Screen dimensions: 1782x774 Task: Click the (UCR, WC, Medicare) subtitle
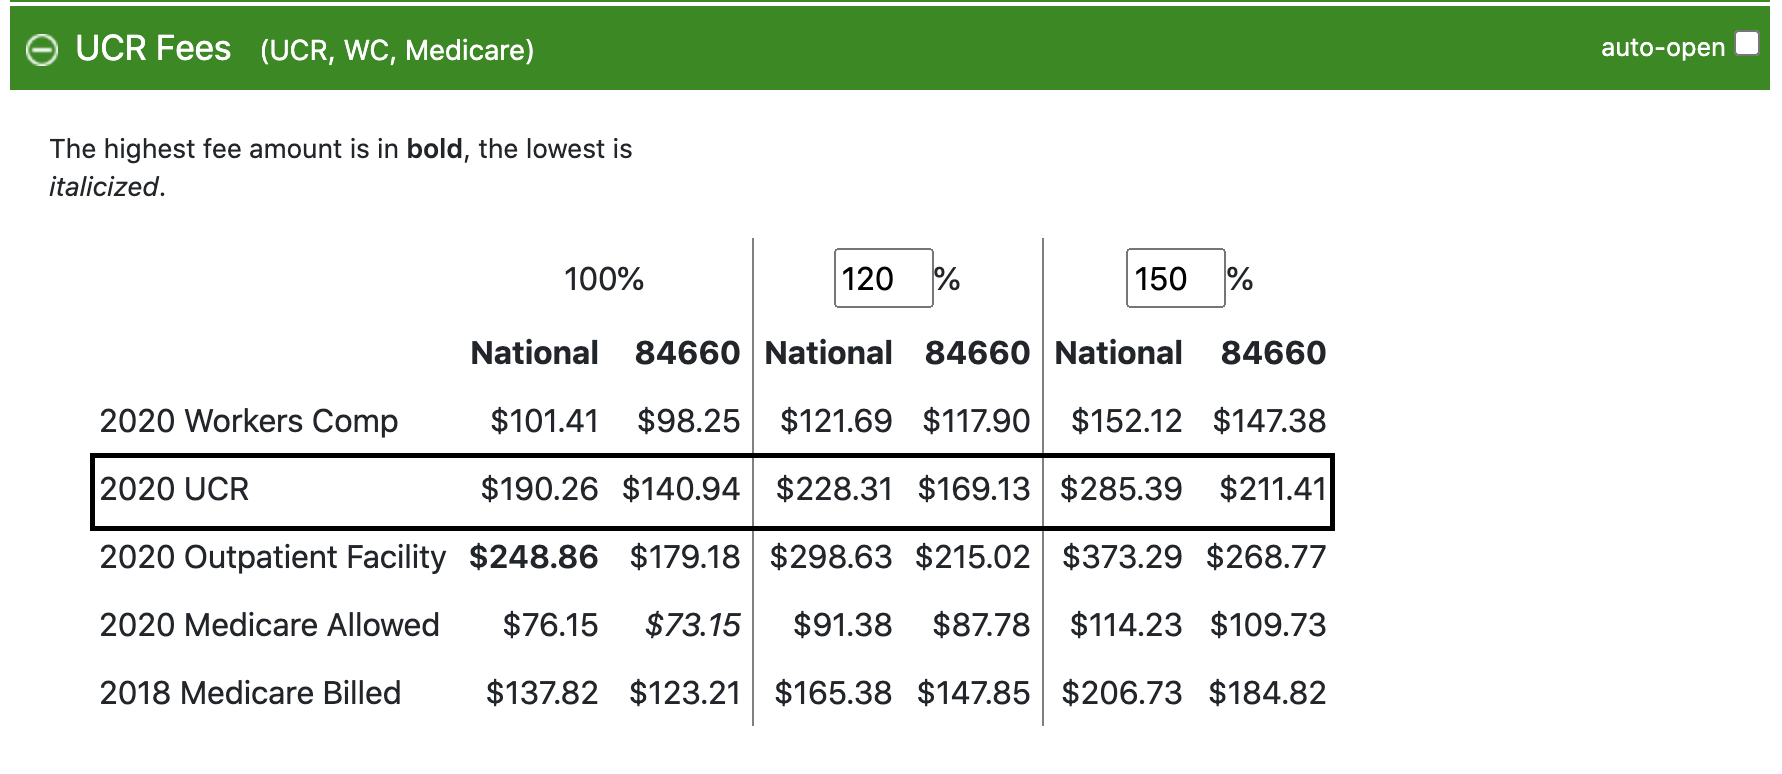pyautogui.click(x=397, y=51)
